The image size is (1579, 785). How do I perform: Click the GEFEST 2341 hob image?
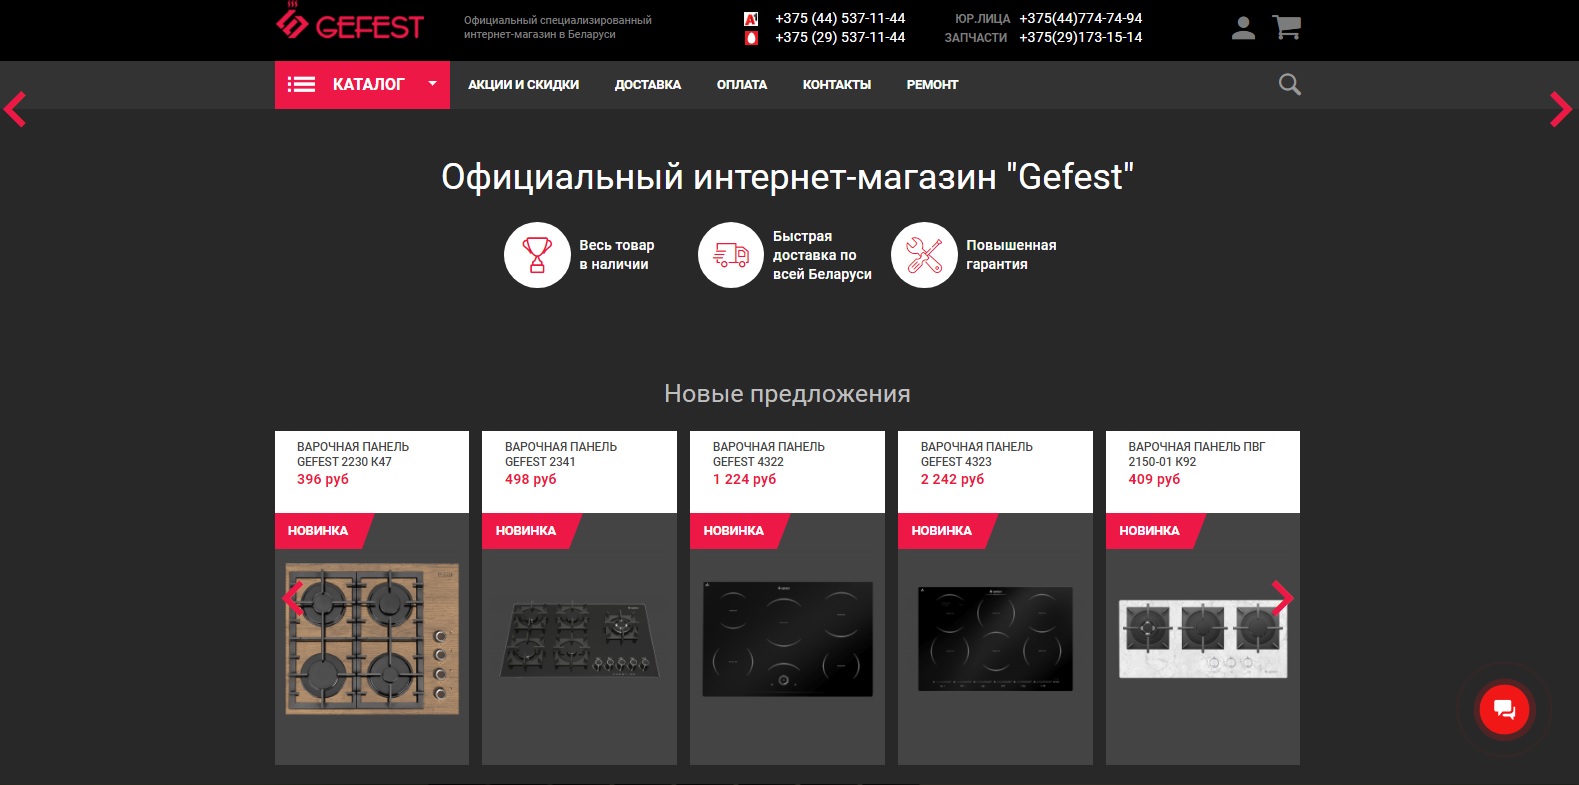click(580, 639)
